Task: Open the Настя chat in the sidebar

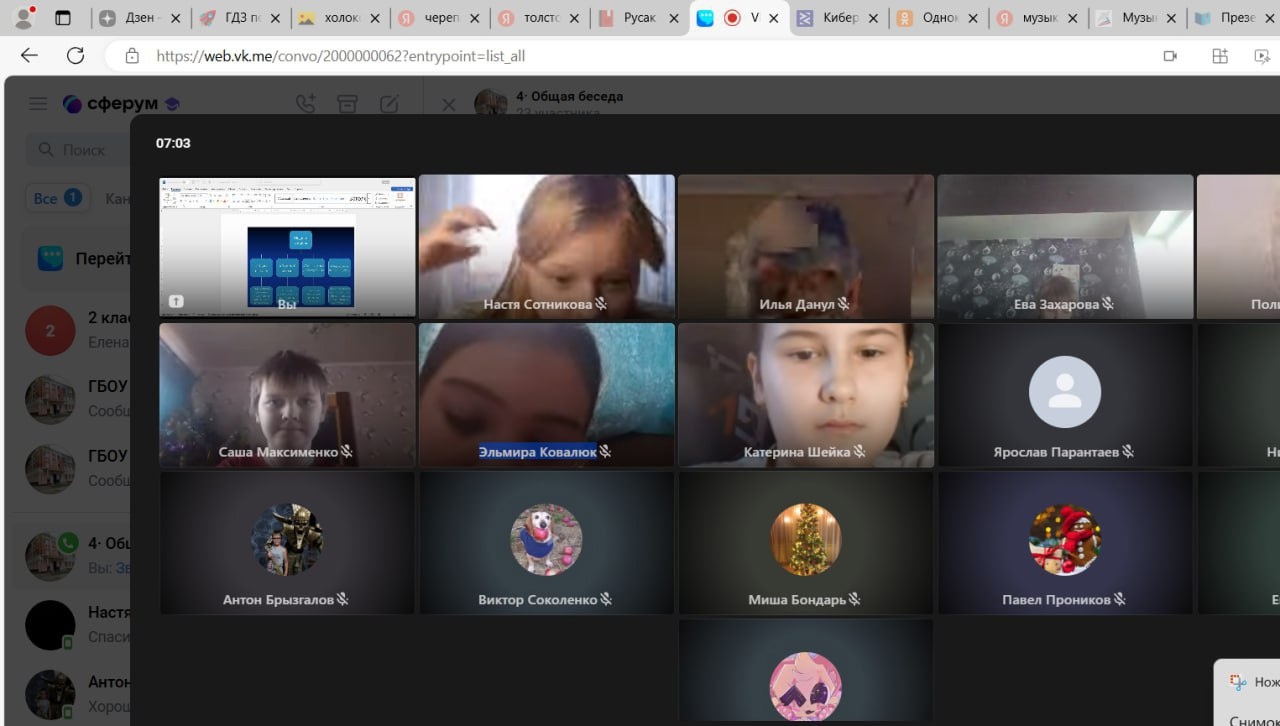Action: [x=77, y=624]
